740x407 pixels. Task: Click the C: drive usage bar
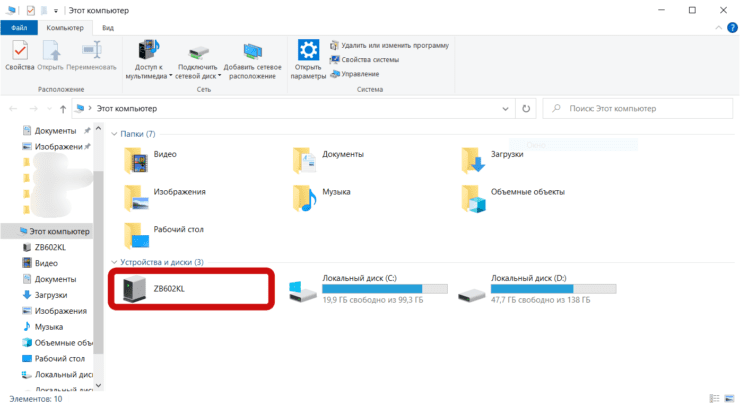pyautogui.click(x=385, y=289)
